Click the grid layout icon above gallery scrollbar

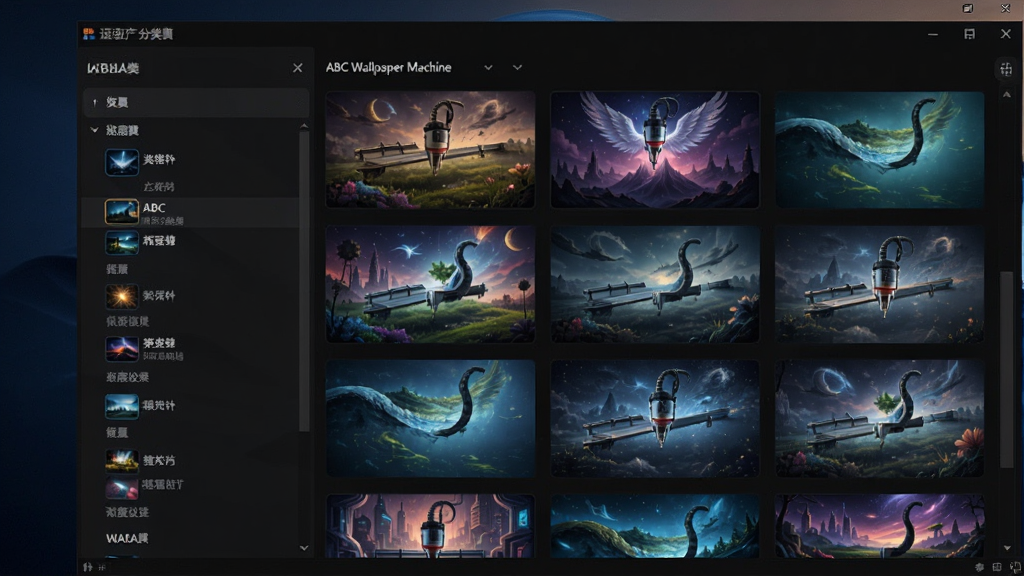point(1006,69)
